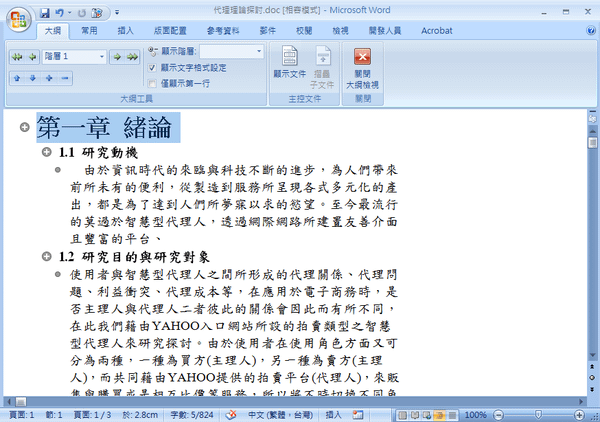Demote the heading with the single right arrow
Screen dimensions: 600x422
click(117, 57)
